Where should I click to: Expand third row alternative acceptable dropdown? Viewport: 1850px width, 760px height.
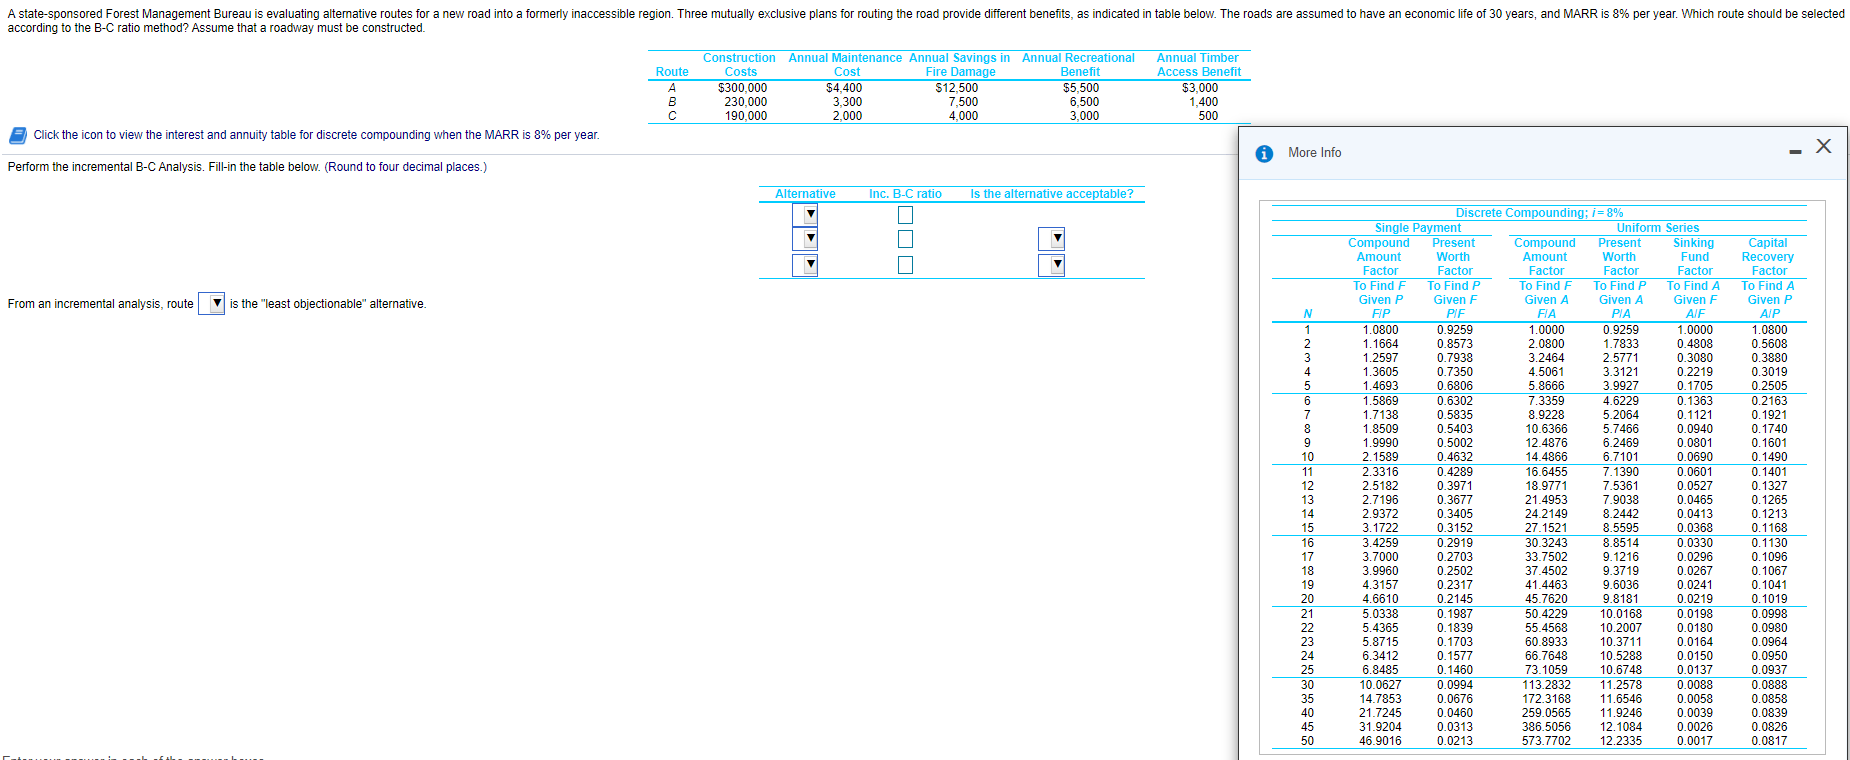pos(1051,265)
